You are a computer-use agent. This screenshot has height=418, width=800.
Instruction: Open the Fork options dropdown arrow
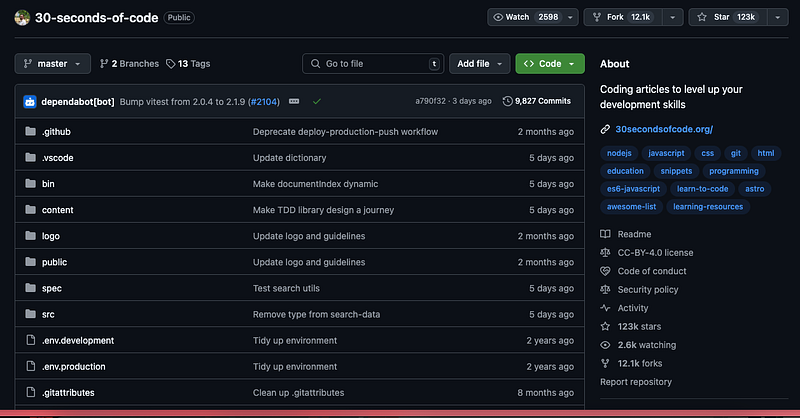click(672, 17)
